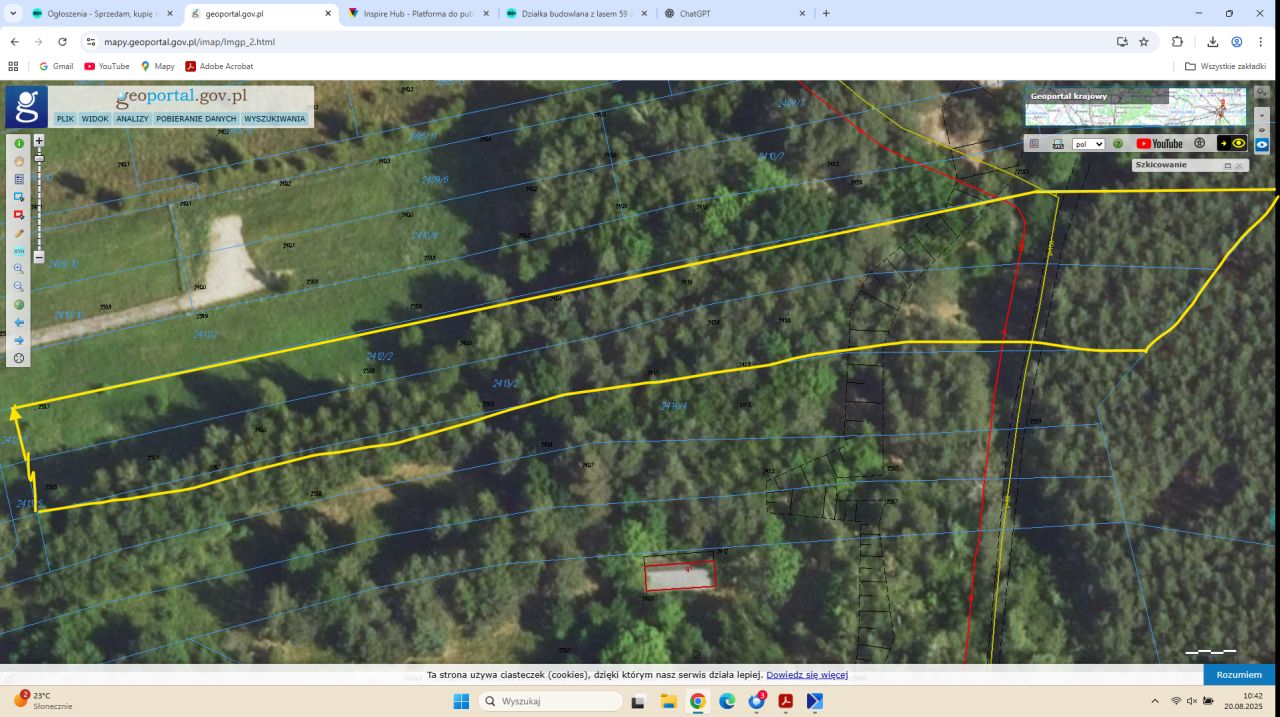Click the green info identify tool
This screenshot has height=717, width=1280.
[19, 144]
